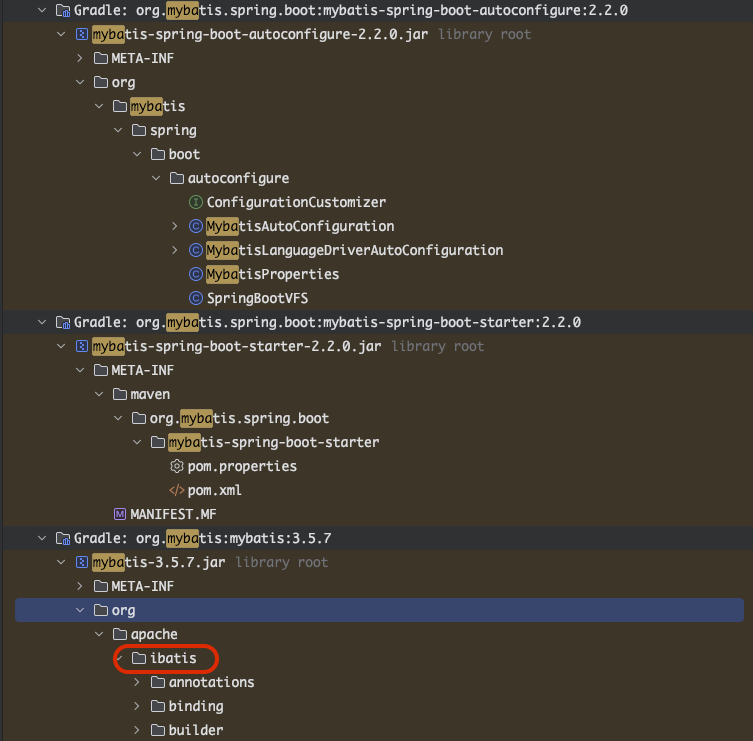
Task: Collapse the spring folder chevron
Action: [118, 130]
